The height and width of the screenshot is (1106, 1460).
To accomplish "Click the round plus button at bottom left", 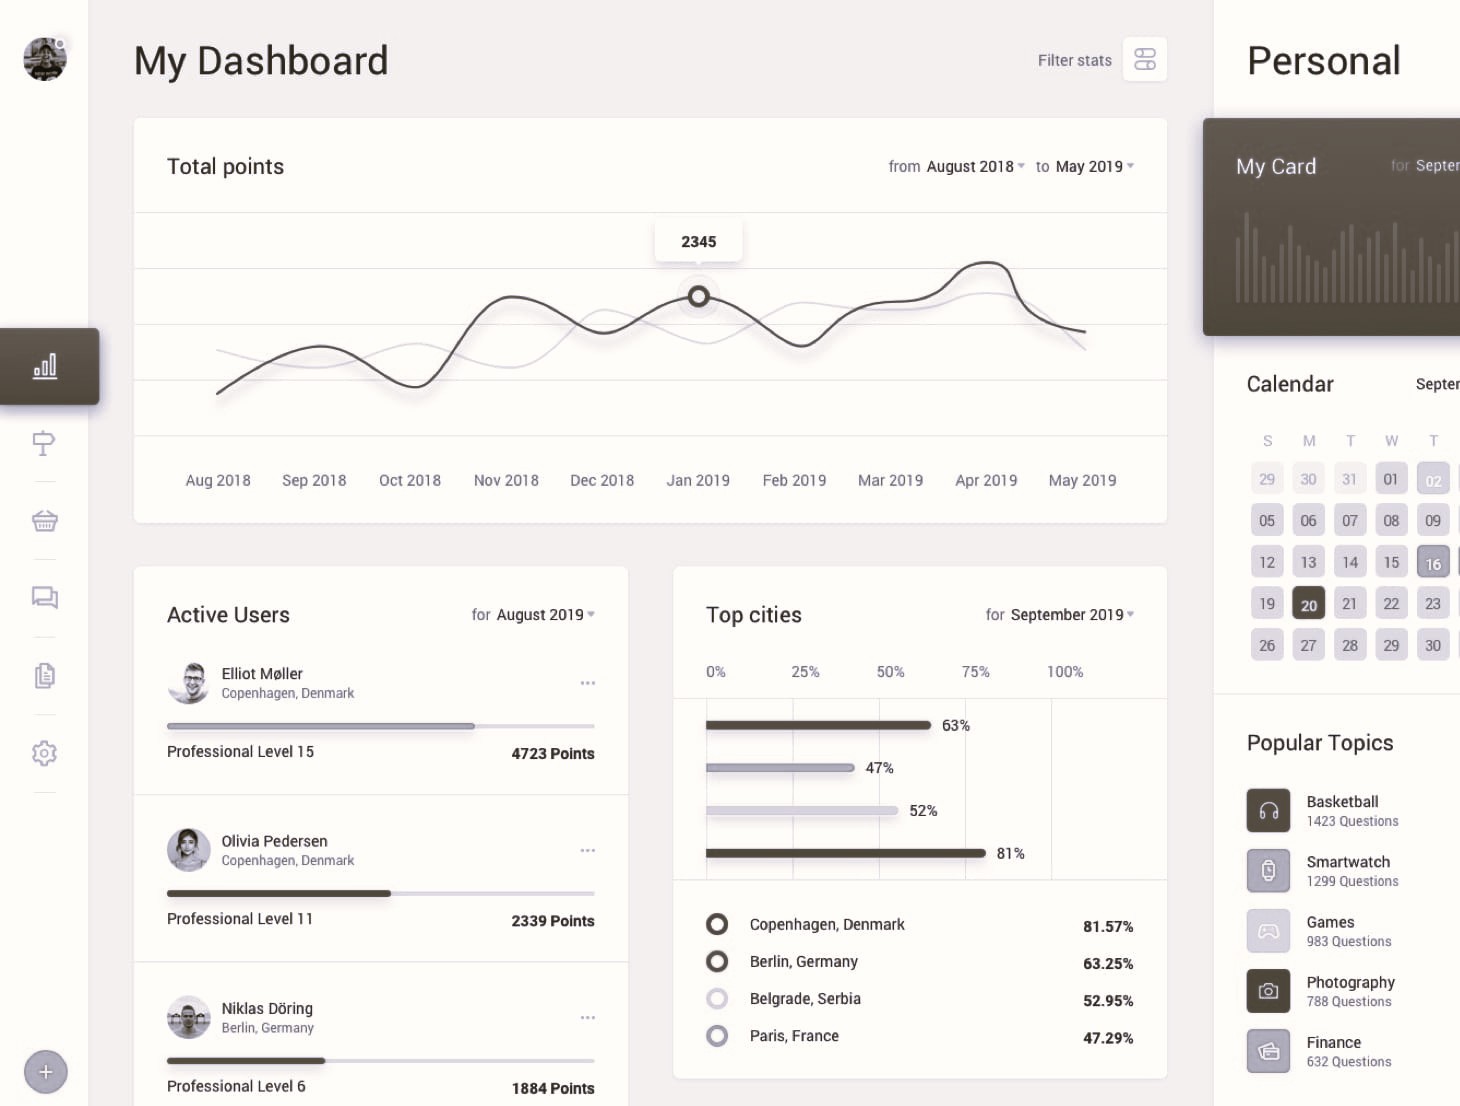I will [45, 1072].
